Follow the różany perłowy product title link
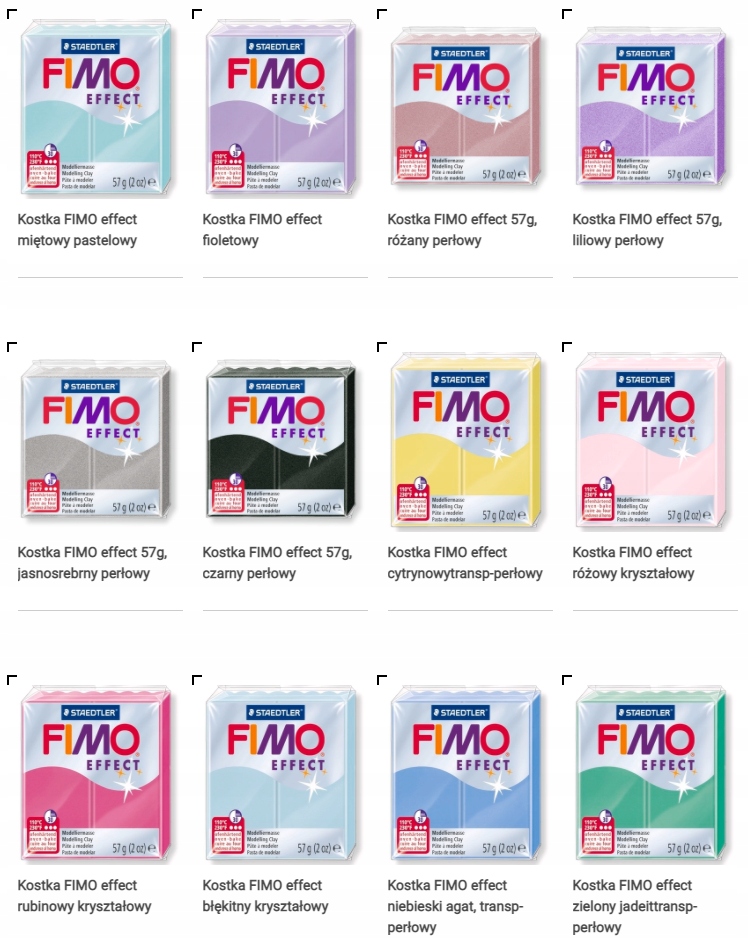The height and width of the screenshot is (939, 748). click(462, 230)
